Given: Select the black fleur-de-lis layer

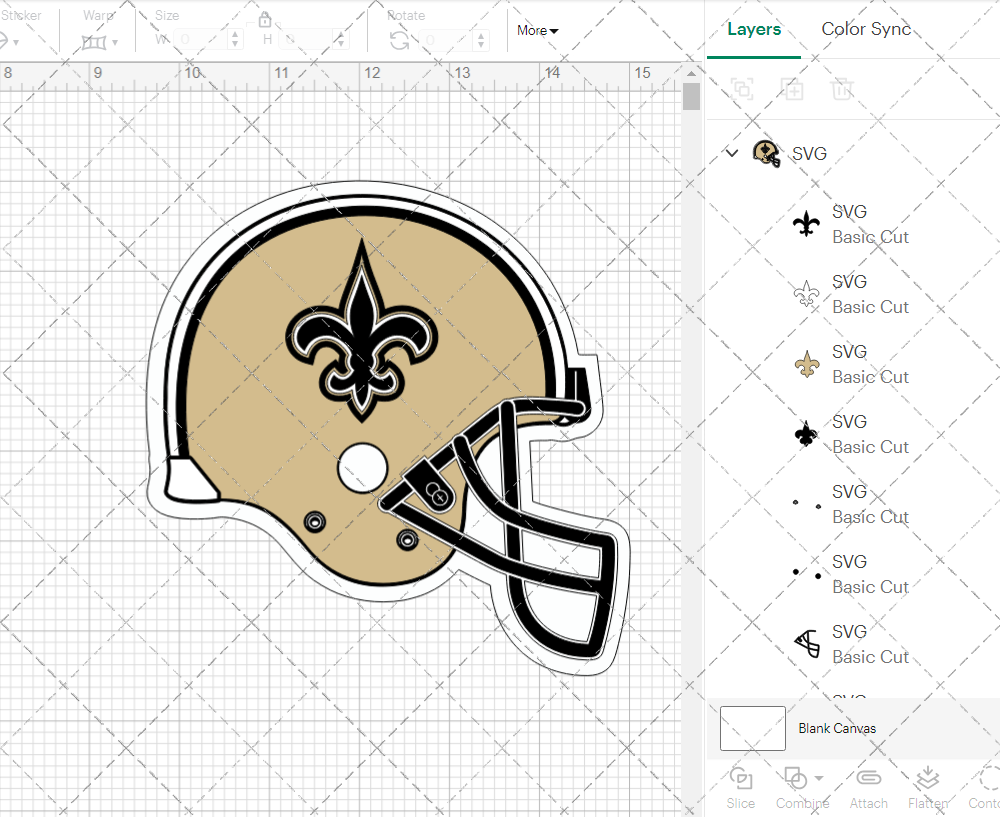Looking at the screenshot, I should (853, 224).
